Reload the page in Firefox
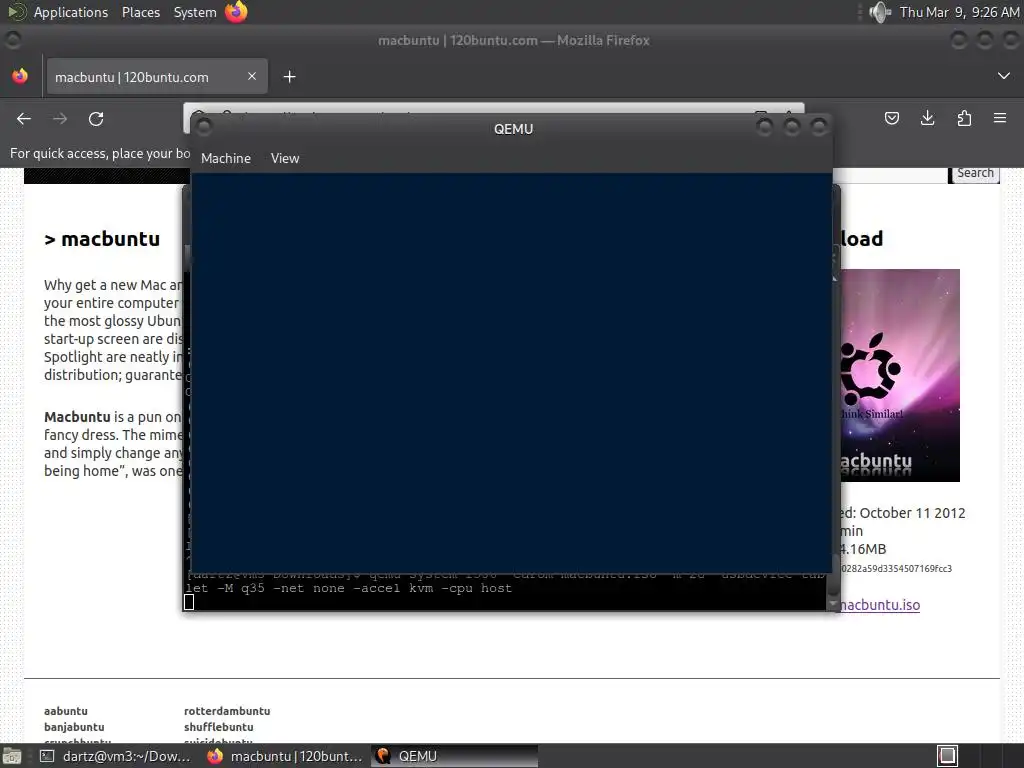The width and height of the screenshot is (1024, 768). [96, 119]
